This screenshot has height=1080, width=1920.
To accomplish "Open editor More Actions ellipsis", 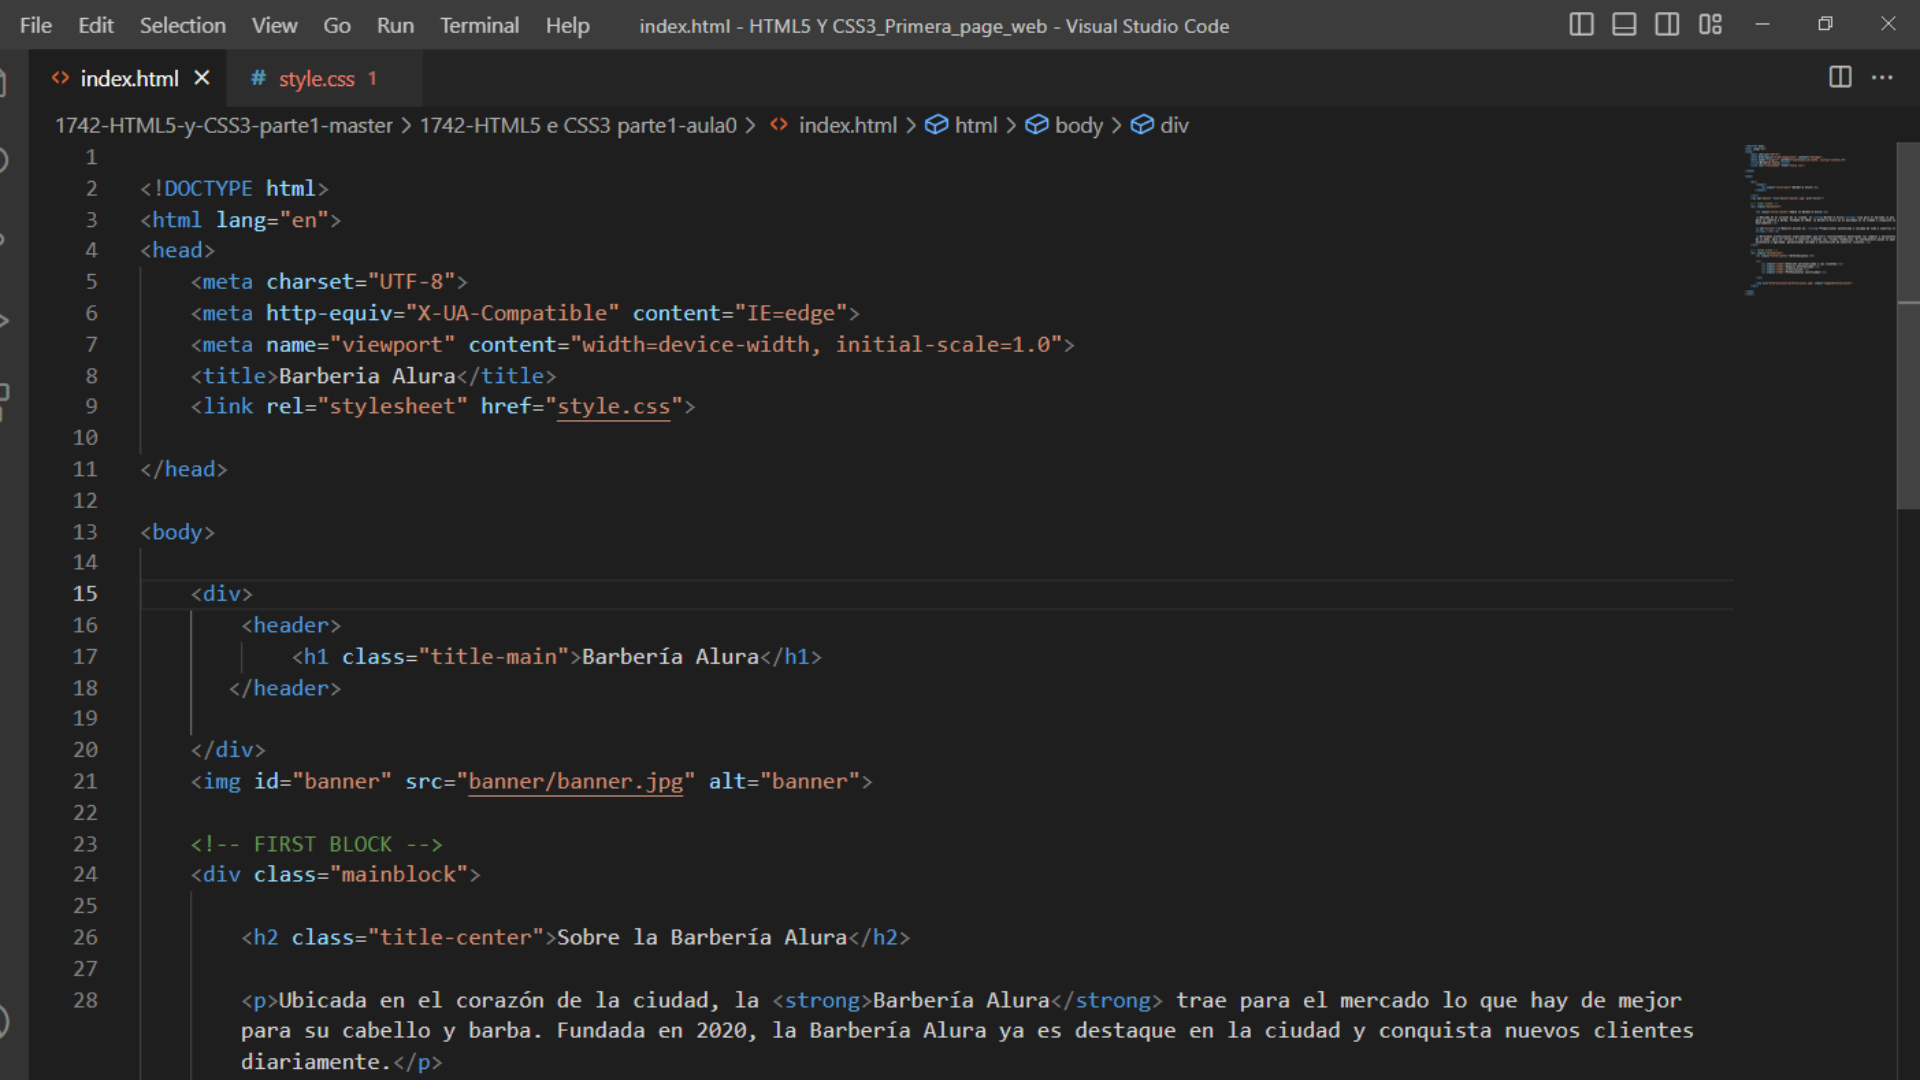I will click(1882, 77).
